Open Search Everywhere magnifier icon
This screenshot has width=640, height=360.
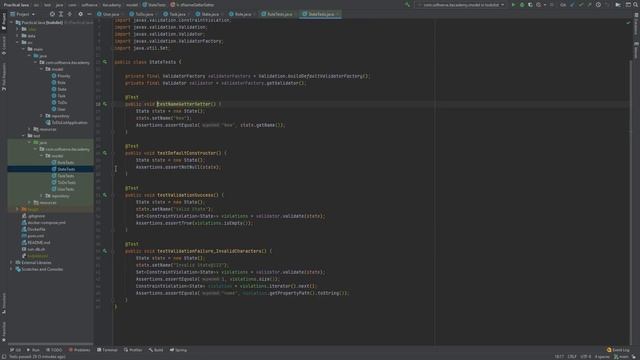636,5
